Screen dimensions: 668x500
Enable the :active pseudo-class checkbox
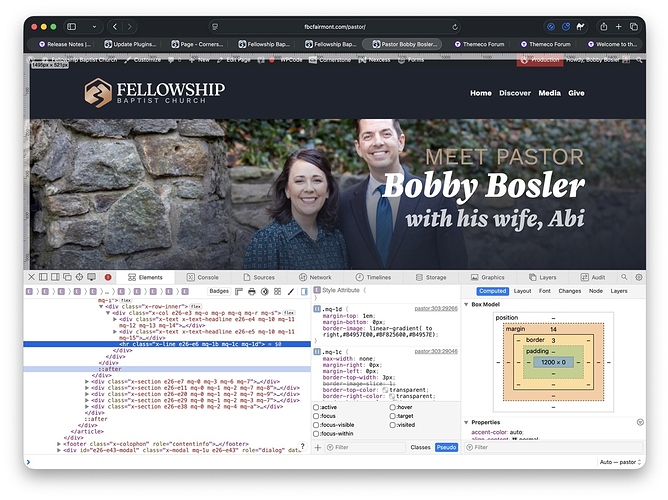318,408
